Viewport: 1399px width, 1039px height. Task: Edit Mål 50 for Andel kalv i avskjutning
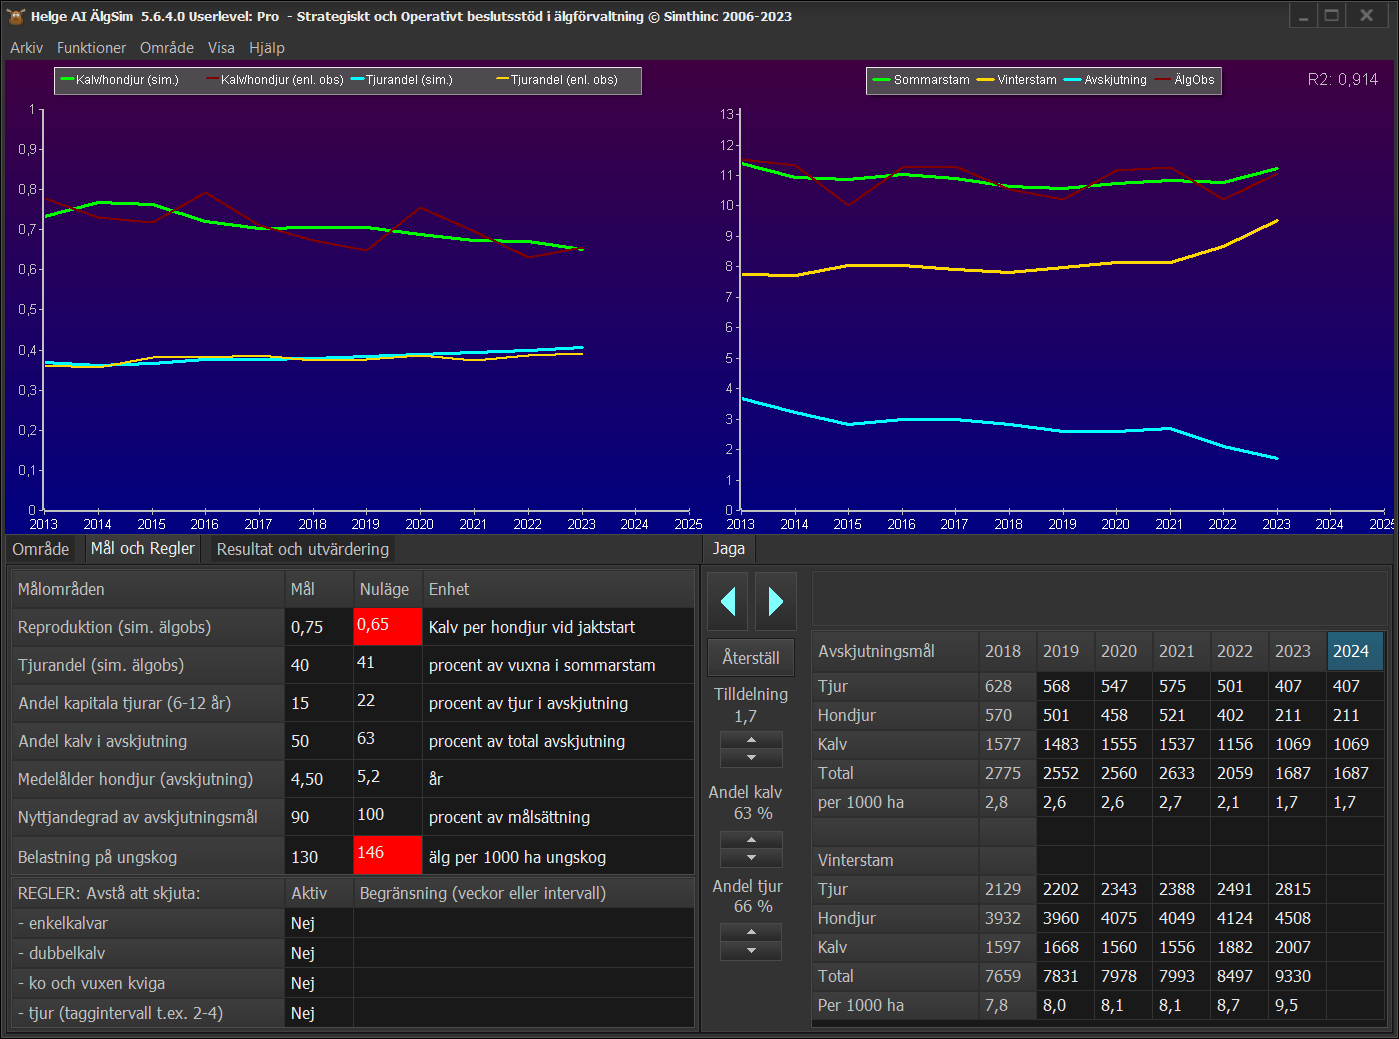[319, 741]
